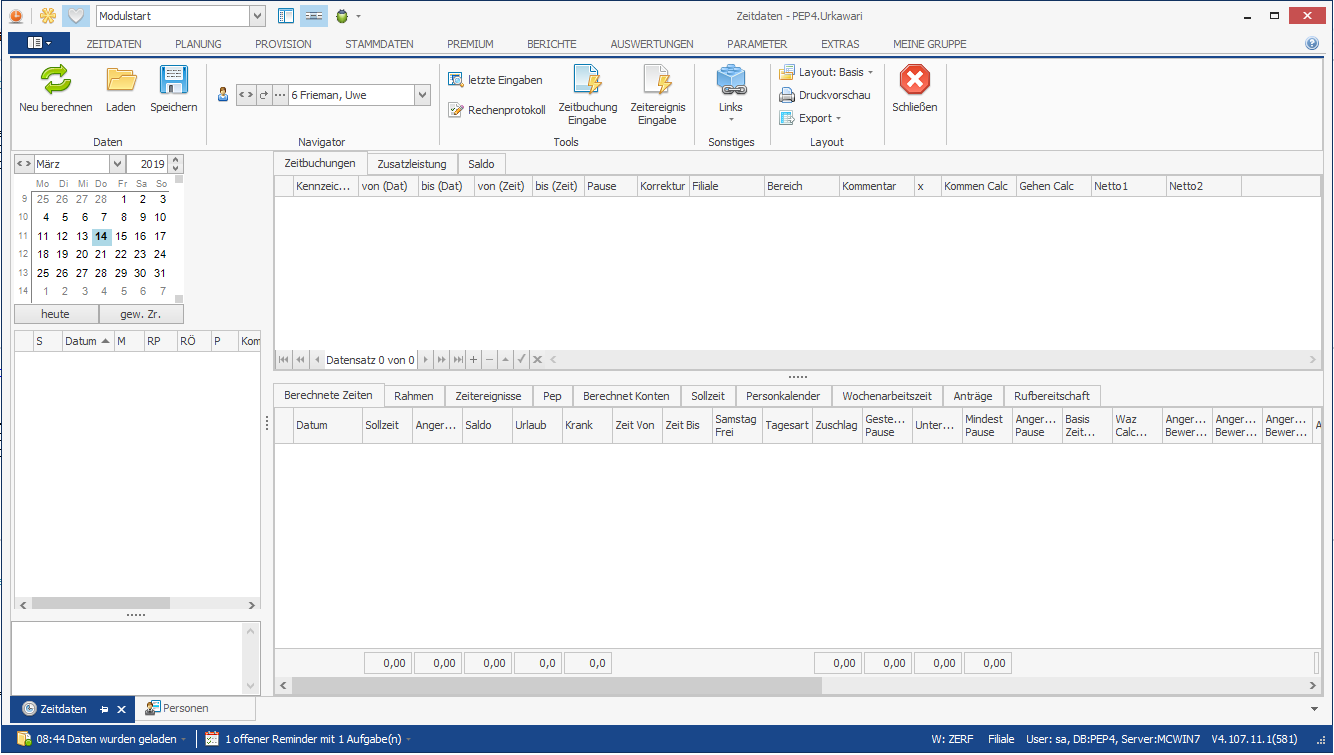Open Druckvorschau print preview

click(x=826, y=95)
